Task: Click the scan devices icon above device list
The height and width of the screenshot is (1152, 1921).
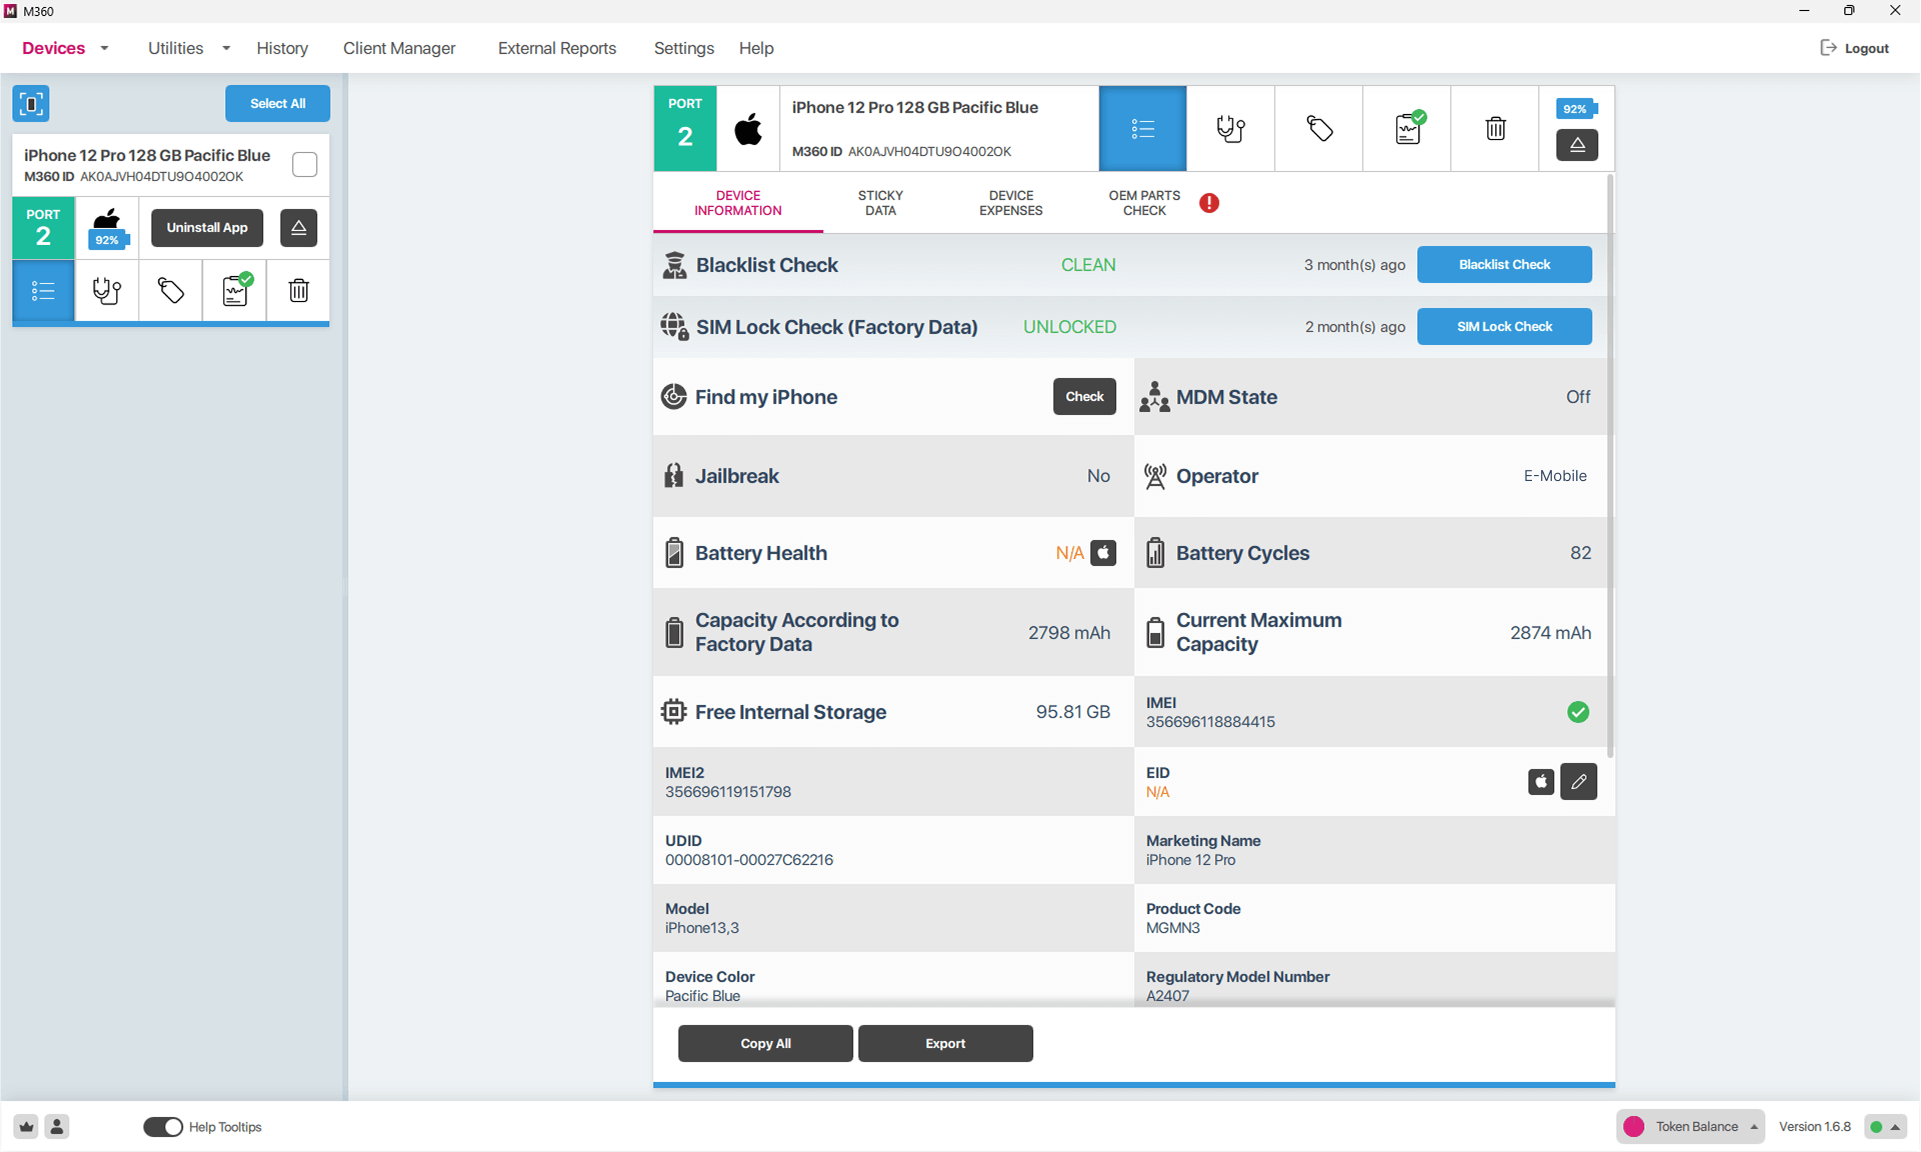Action: coord(31,103)
